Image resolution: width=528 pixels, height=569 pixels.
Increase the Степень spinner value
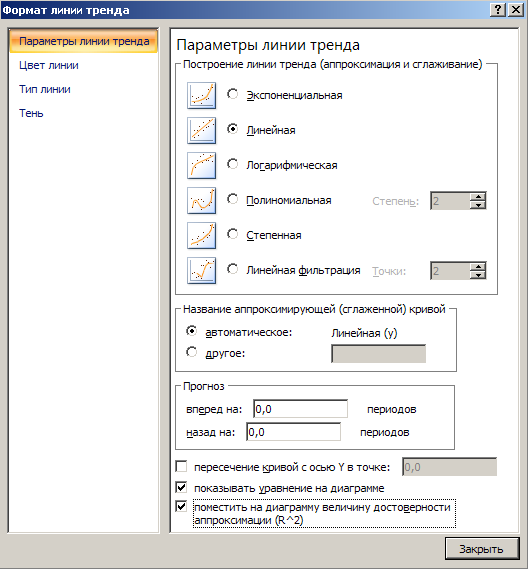click(x=478, y=197)
